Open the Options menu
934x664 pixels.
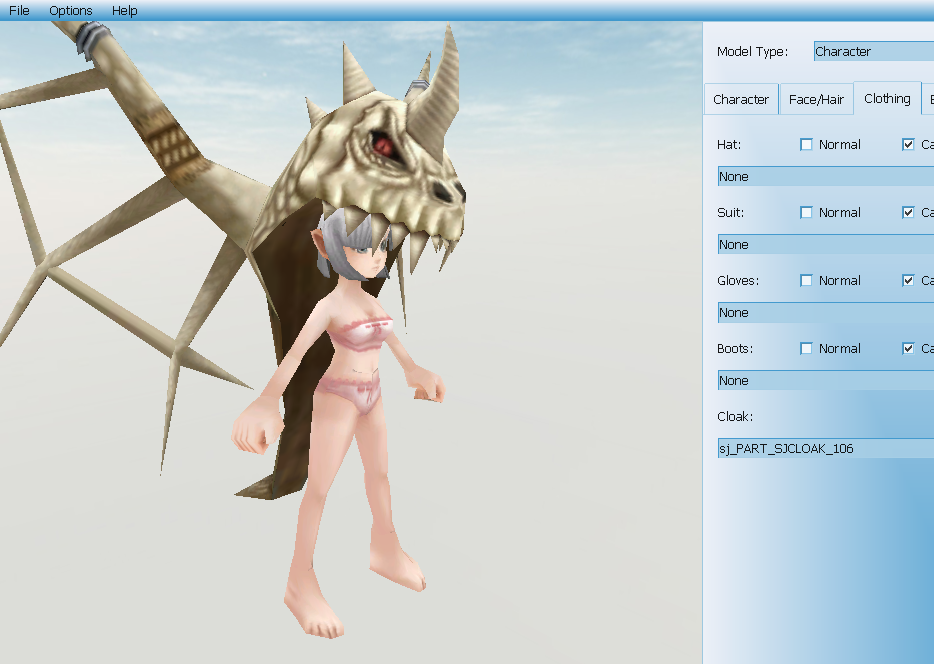click(71, 11)
